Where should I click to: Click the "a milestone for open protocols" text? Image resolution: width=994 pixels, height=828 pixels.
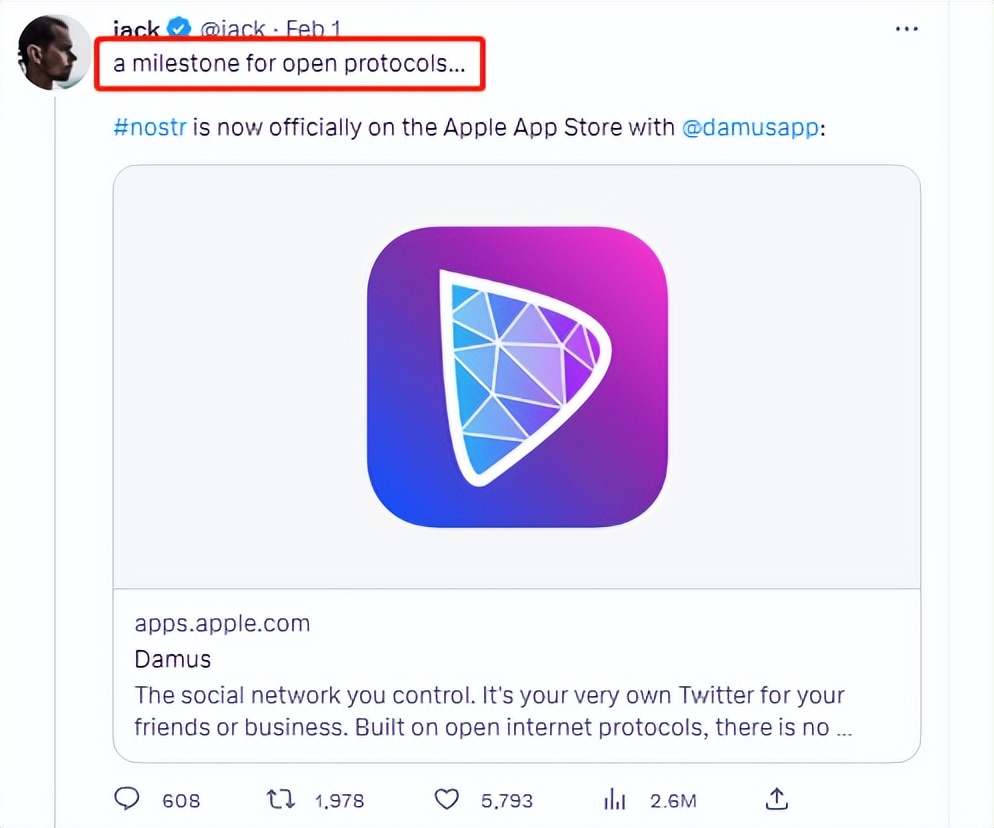tap(289, 65)
